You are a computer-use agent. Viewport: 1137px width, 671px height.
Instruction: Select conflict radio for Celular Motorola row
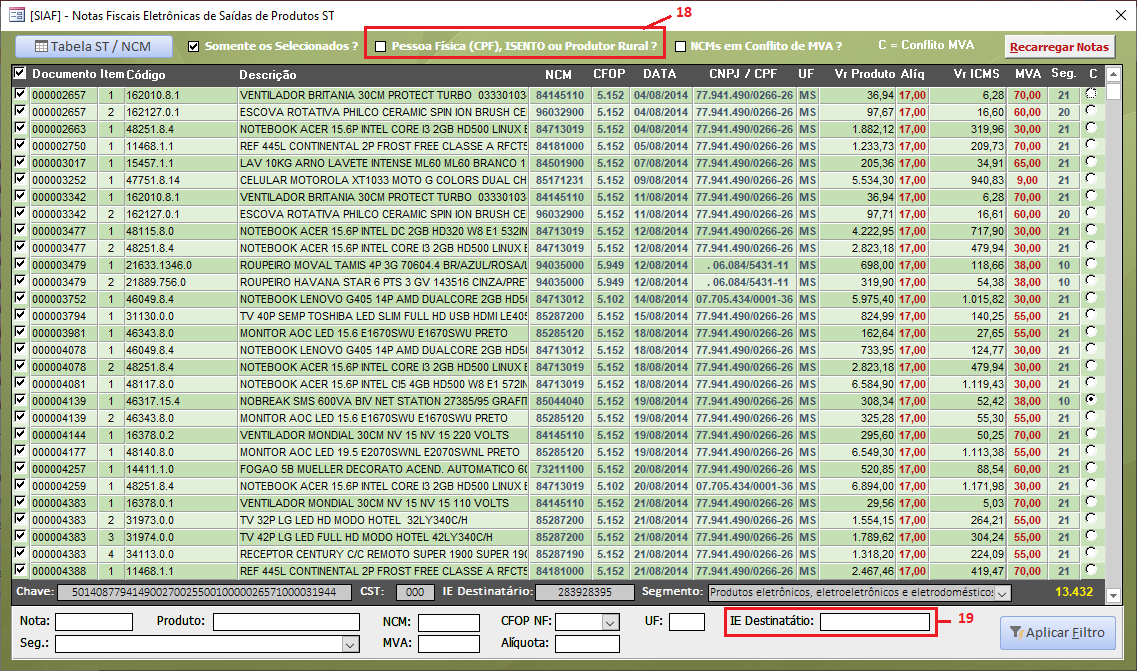(1090, 180)
